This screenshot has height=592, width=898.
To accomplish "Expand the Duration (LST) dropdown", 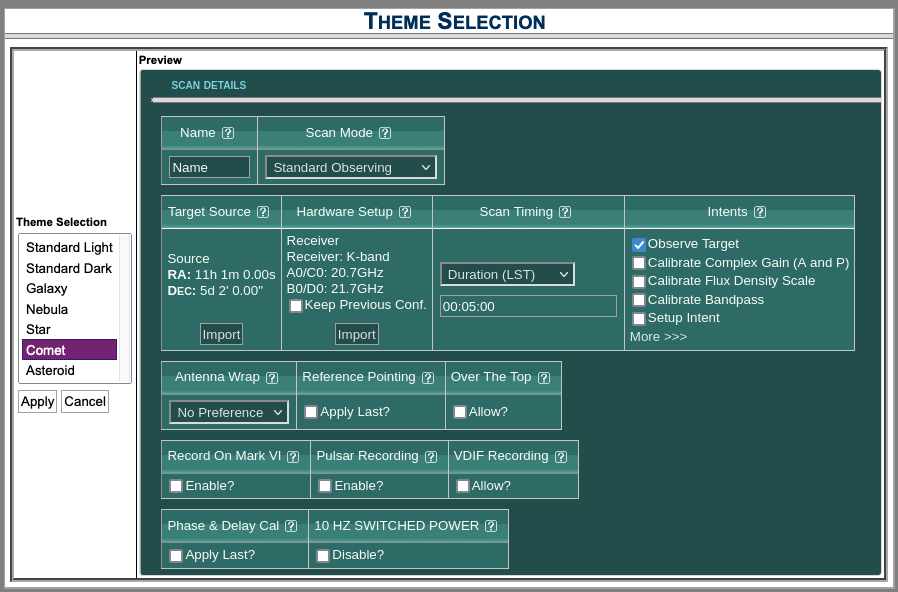I will (507, 274).
